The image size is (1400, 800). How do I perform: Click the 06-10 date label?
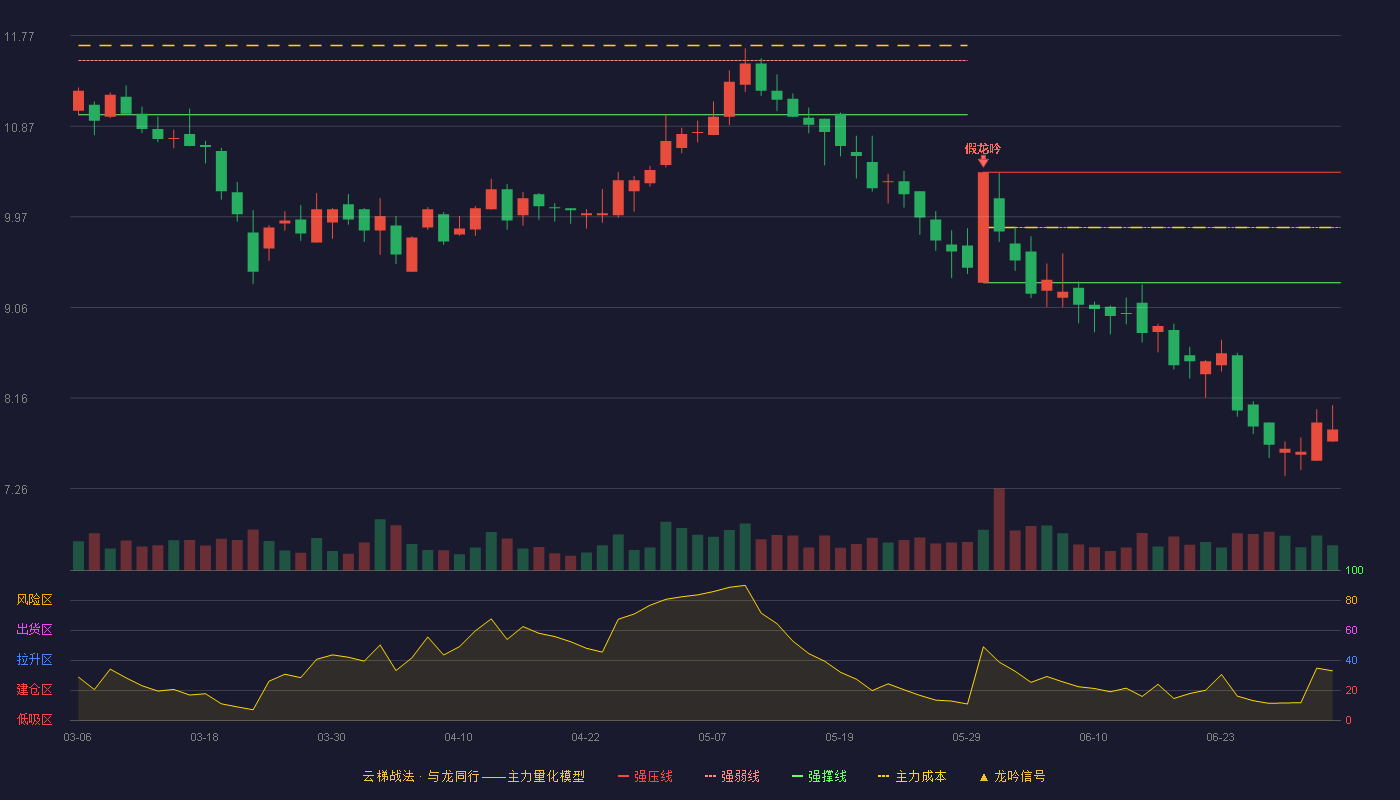[1093, 737]
